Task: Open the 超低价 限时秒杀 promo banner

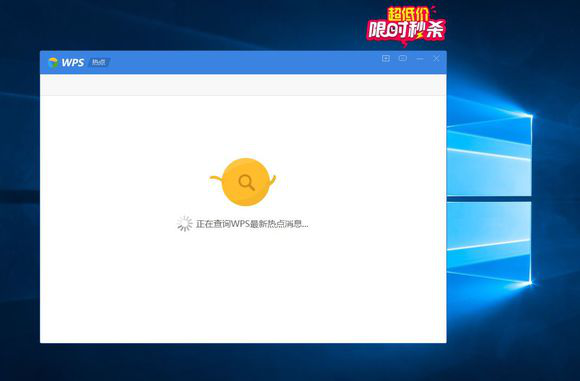Action: coord(407,26)
